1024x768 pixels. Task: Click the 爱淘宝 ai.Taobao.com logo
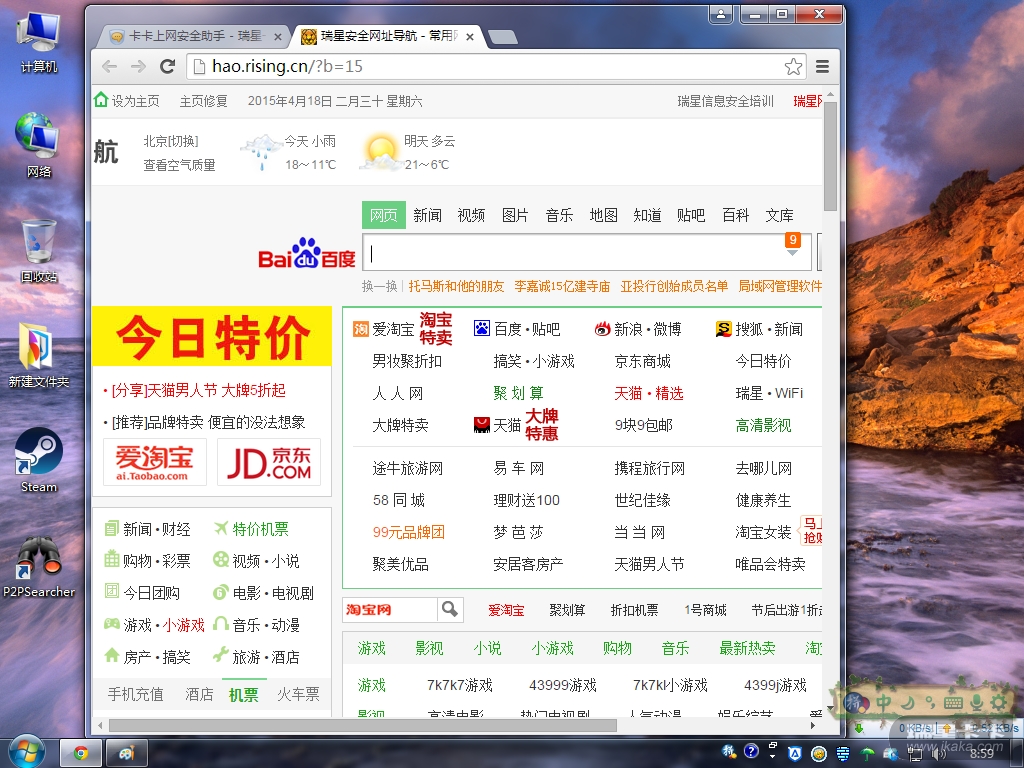tap(155, 462)
